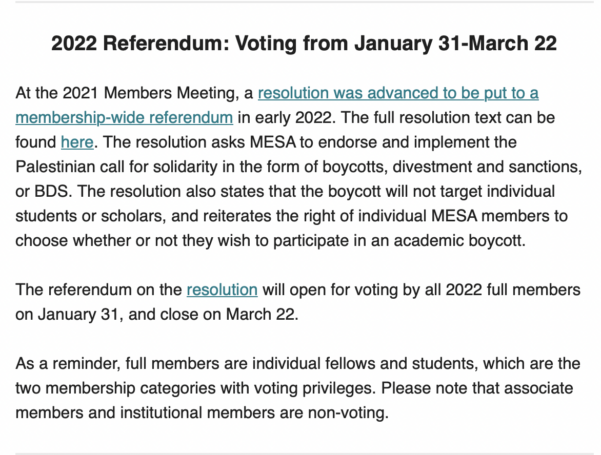Click the words "At the 2021 Members Meeting"
This screenshot has width=601, height=455.
coord(127,93)
